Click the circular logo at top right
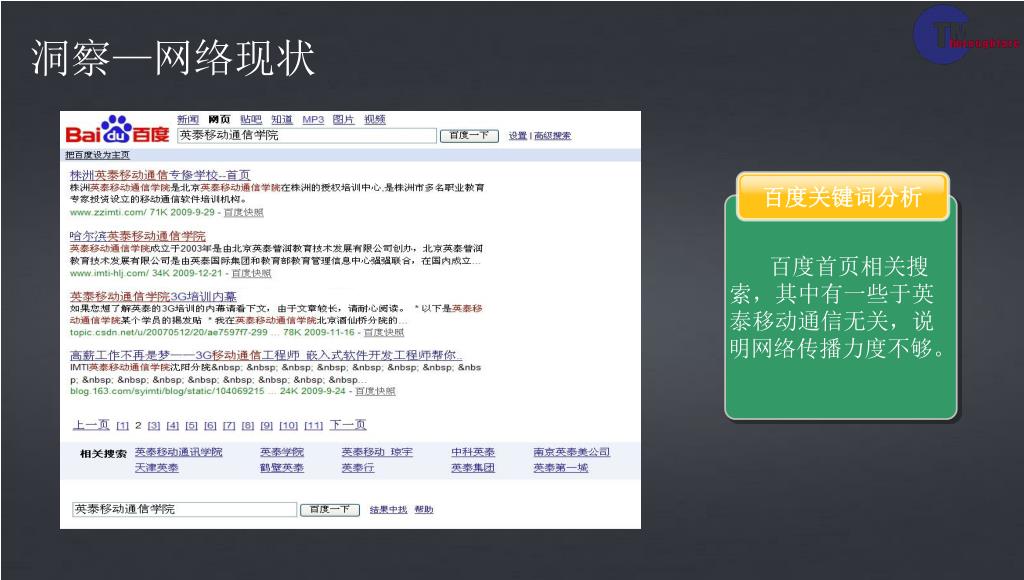This screenshot has height=580, width=1024. click(x=944, y=35)
